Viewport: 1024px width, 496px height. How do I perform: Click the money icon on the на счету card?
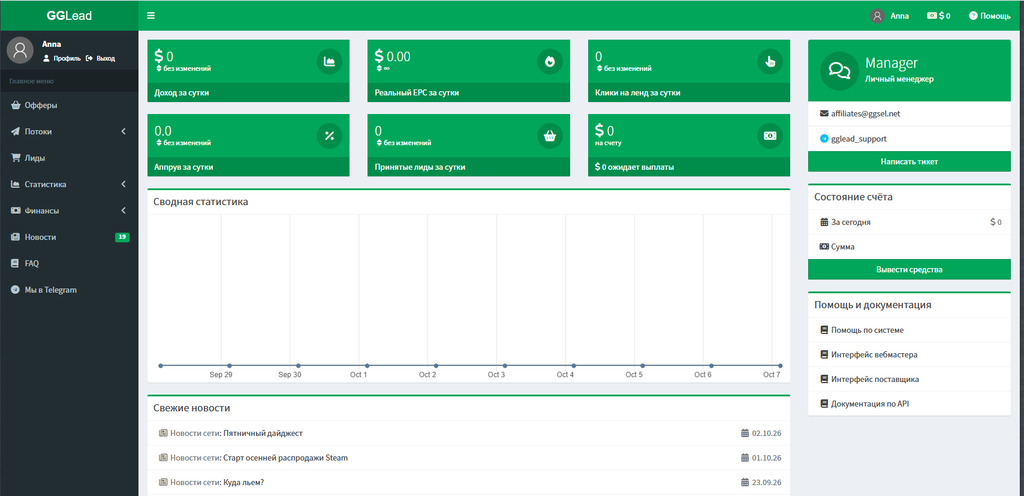click(x=770, y=136)
